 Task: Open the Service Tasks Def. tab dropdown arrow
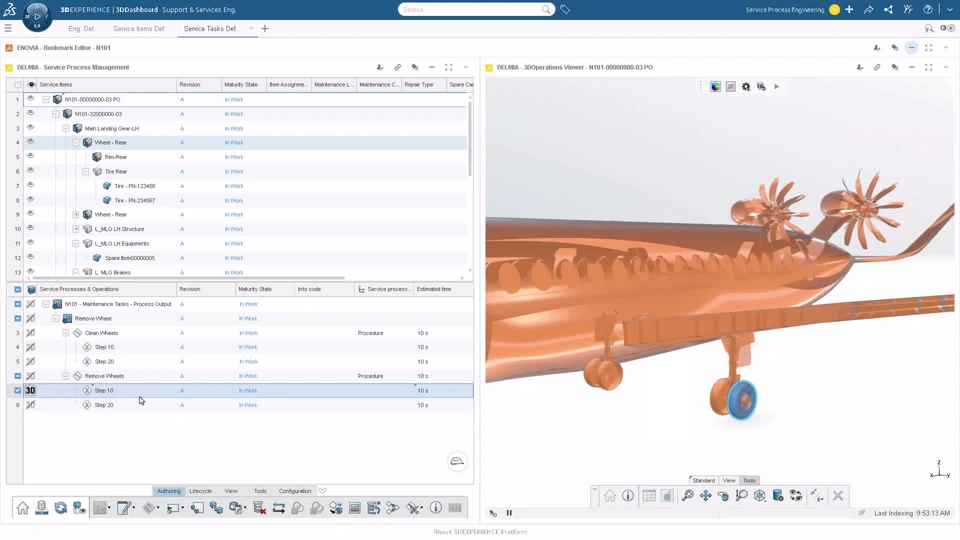click(251, 28)
